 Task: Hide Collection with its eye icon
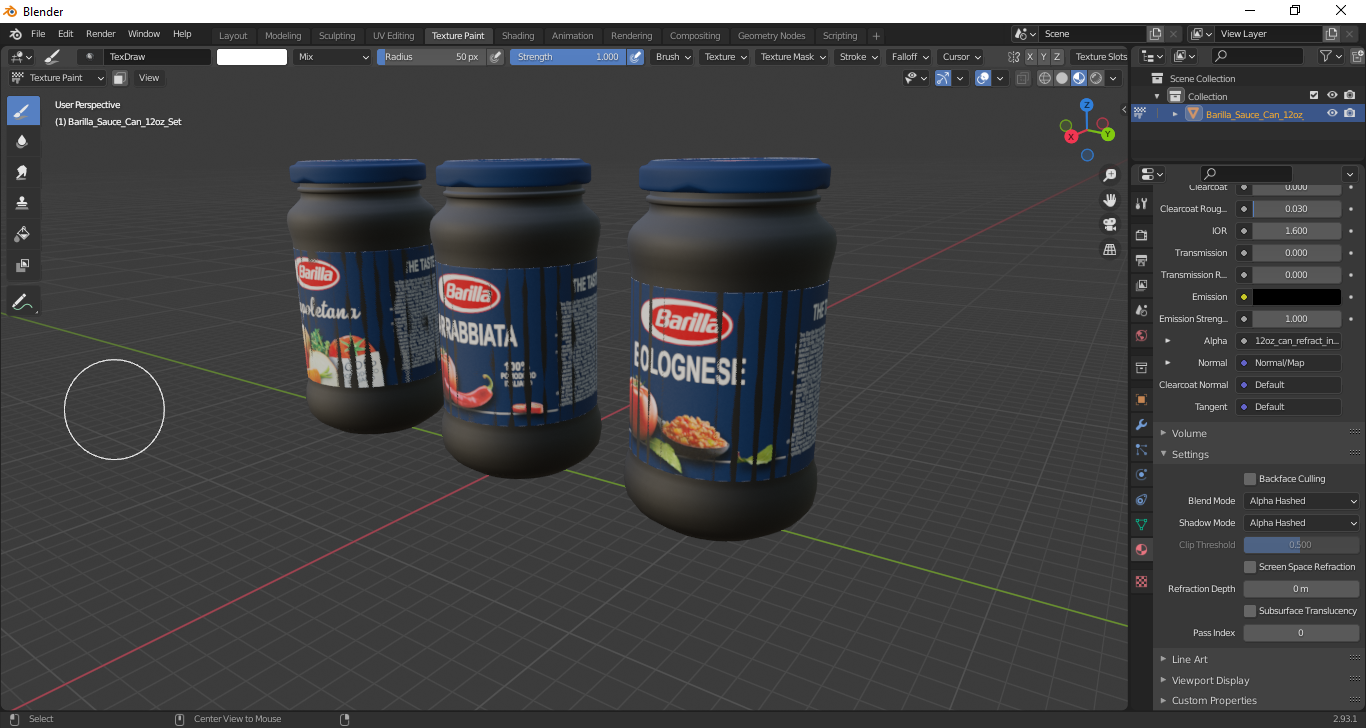[1332, 96]
